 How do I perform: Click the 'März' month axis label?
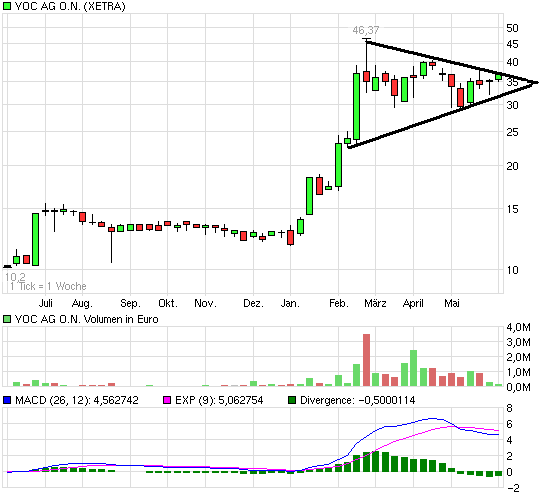coord(375,303)
